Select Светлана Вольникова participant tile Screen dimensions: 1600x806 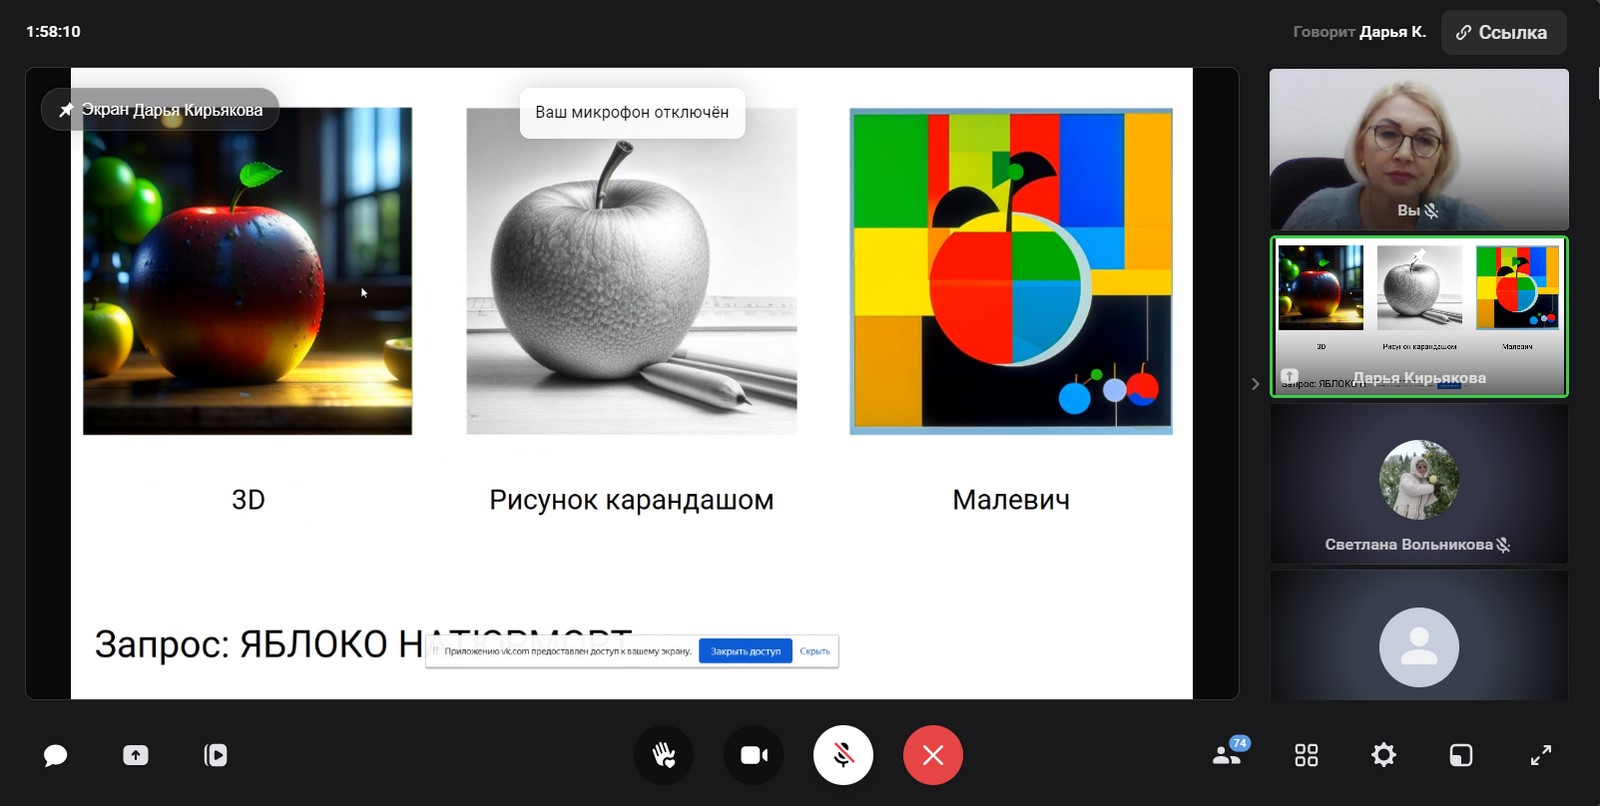[1418, 484]
